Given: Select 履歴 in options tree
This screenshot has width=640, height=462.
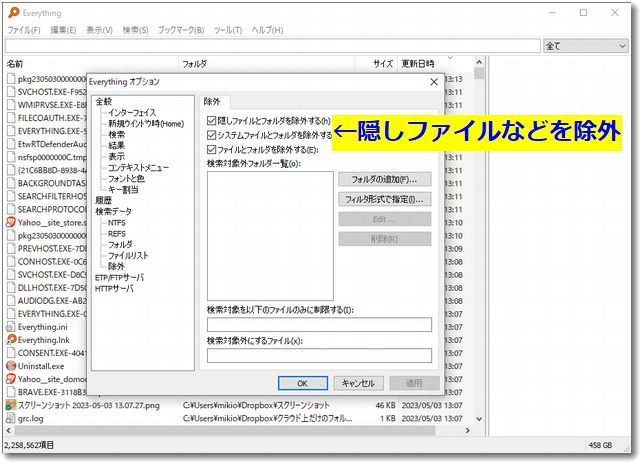Looking at the screenshot, I should [104, 200].
